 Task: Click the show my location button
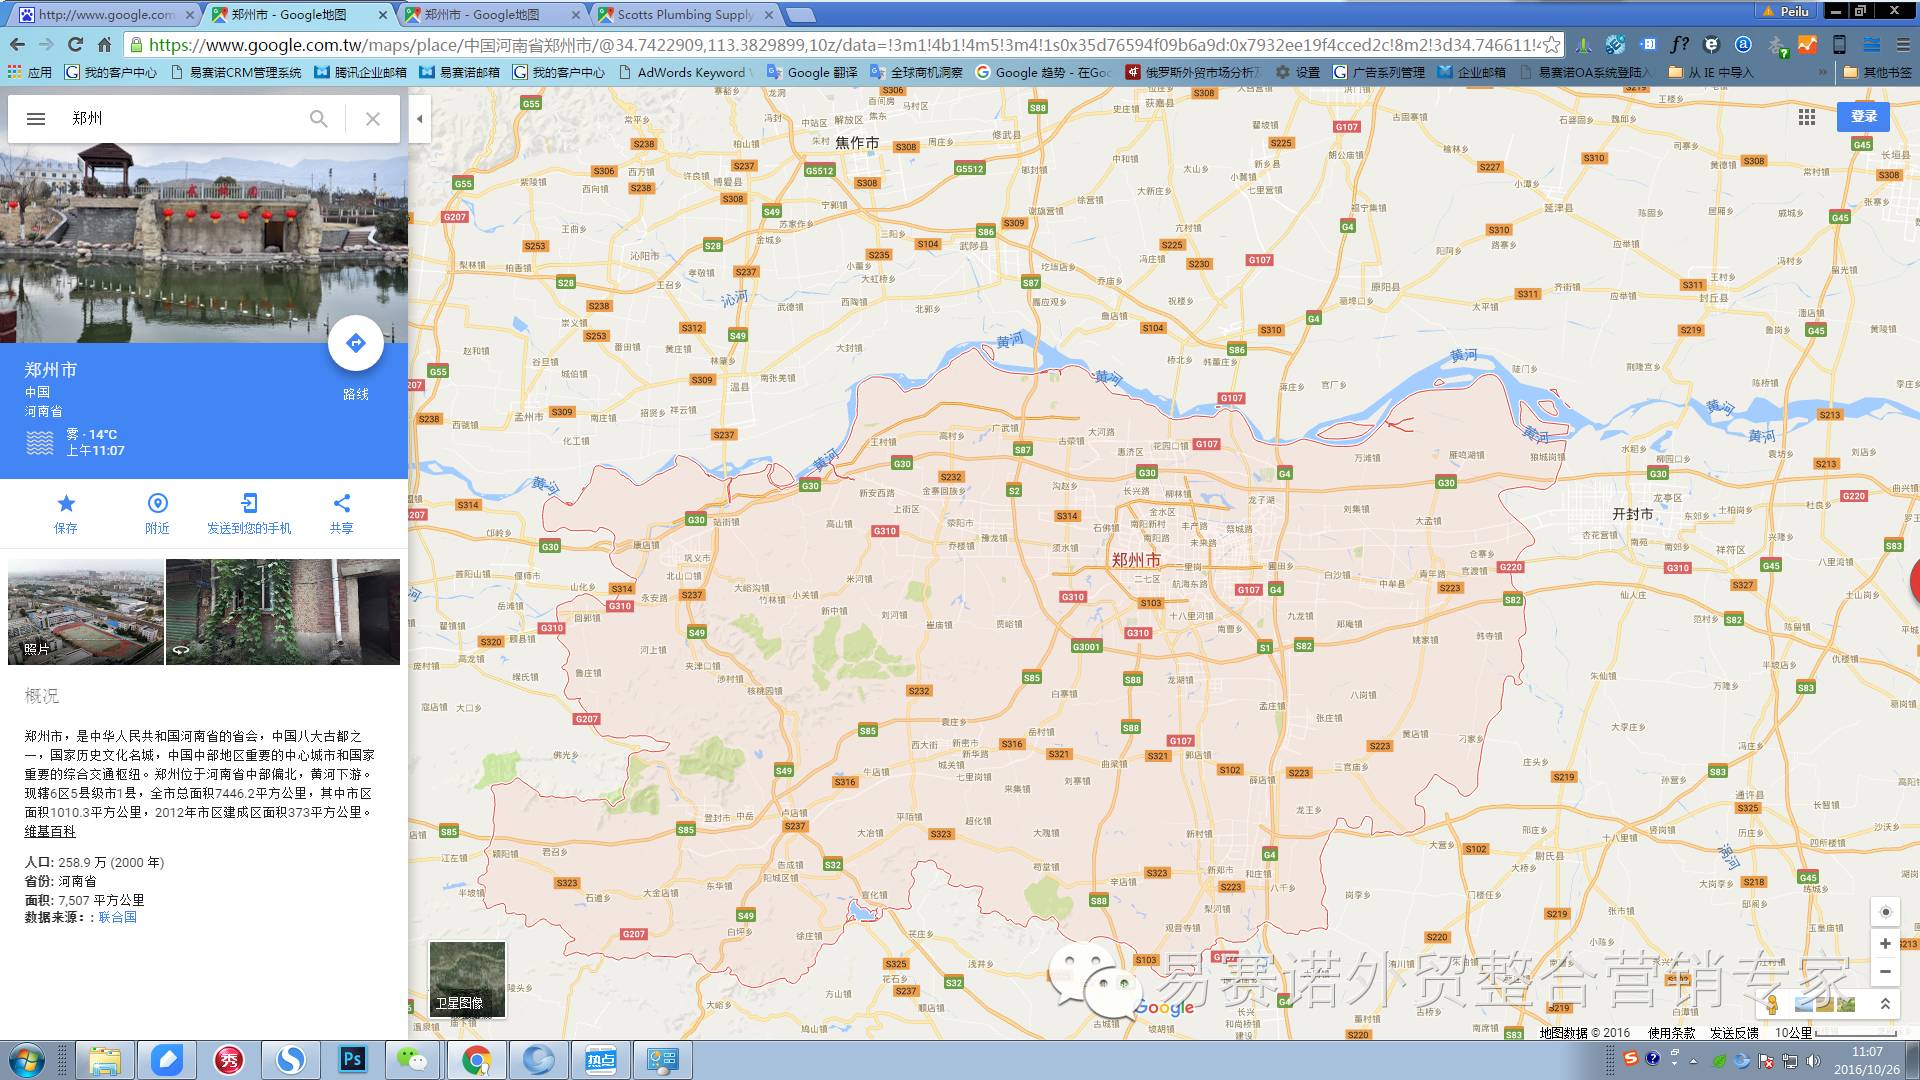tap(1885, 912)
